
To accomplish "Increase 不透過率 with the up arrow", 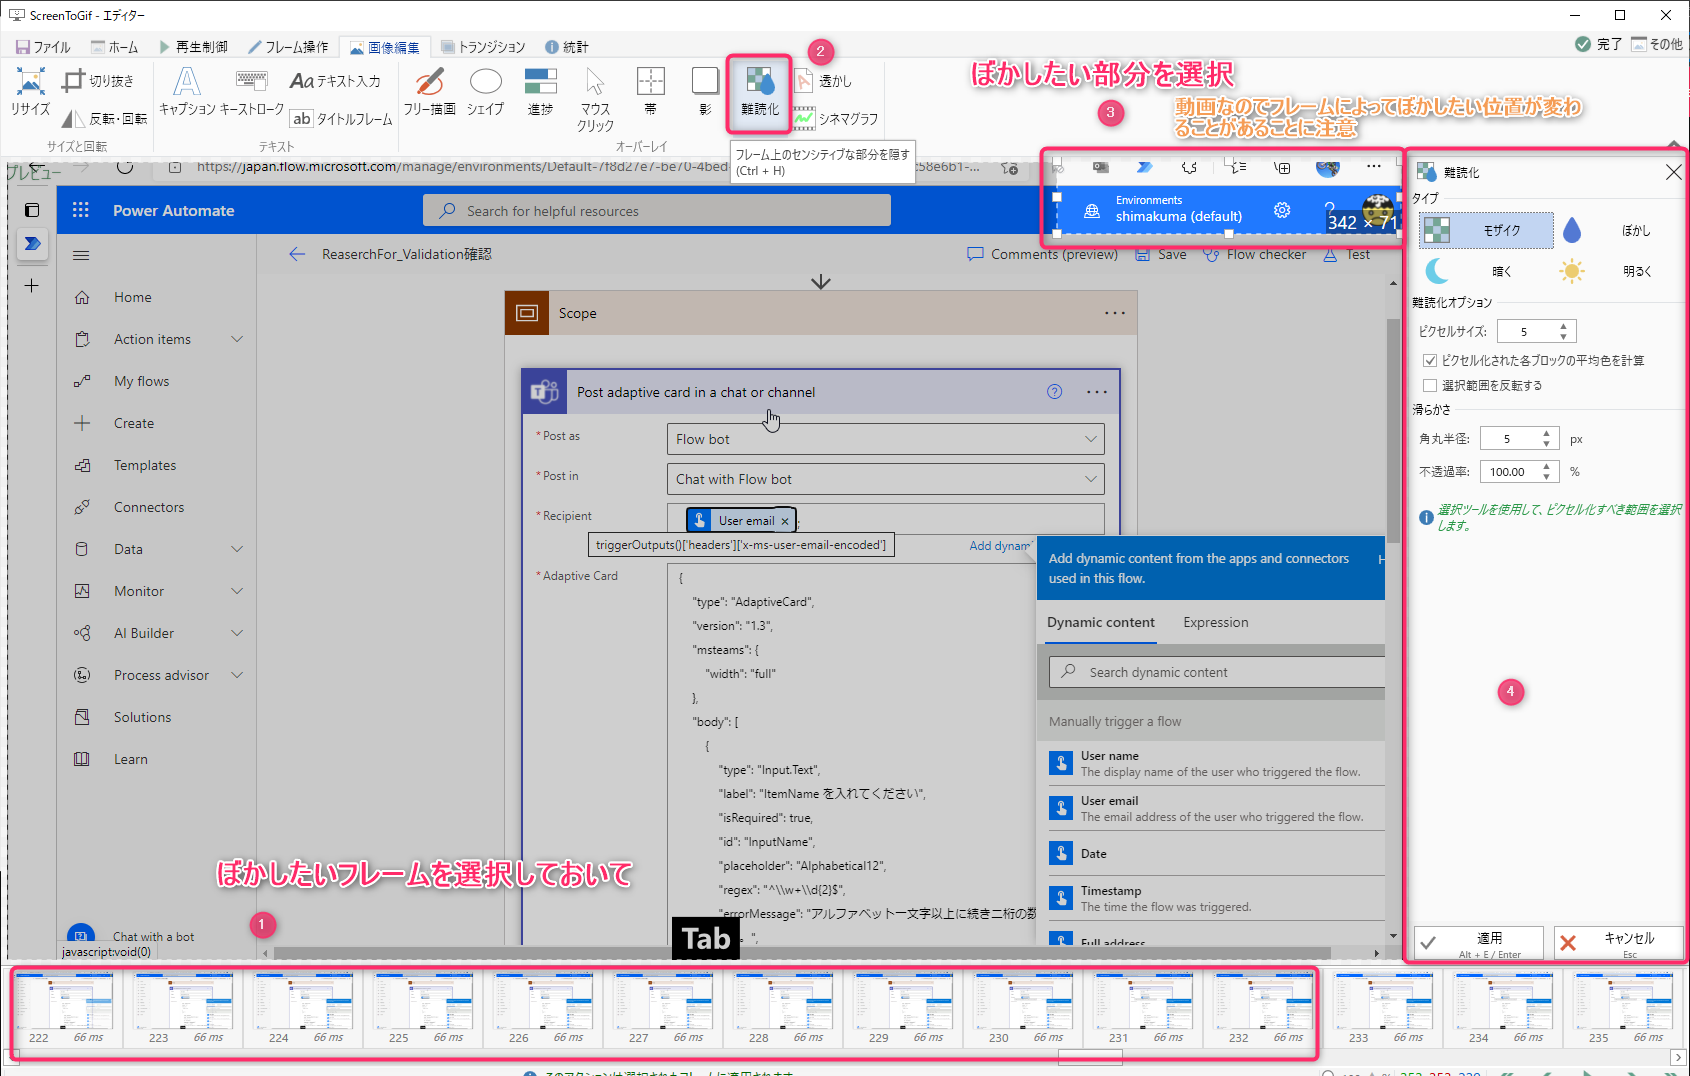I will pos(1546,466).
